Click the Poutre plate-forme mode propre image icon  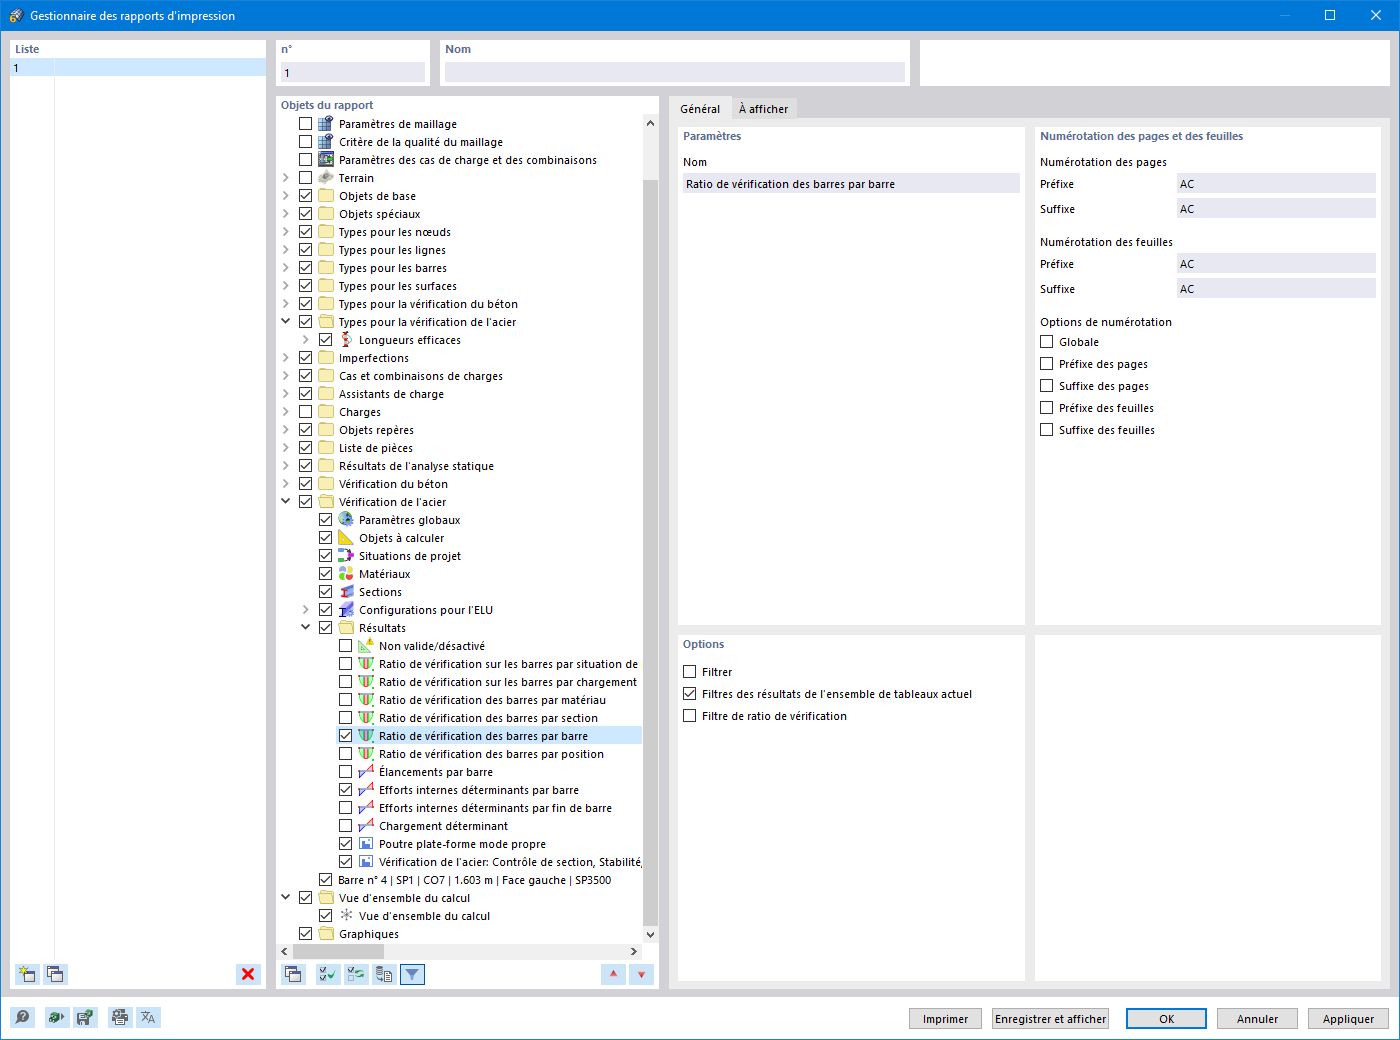click(x=366, y=844)
